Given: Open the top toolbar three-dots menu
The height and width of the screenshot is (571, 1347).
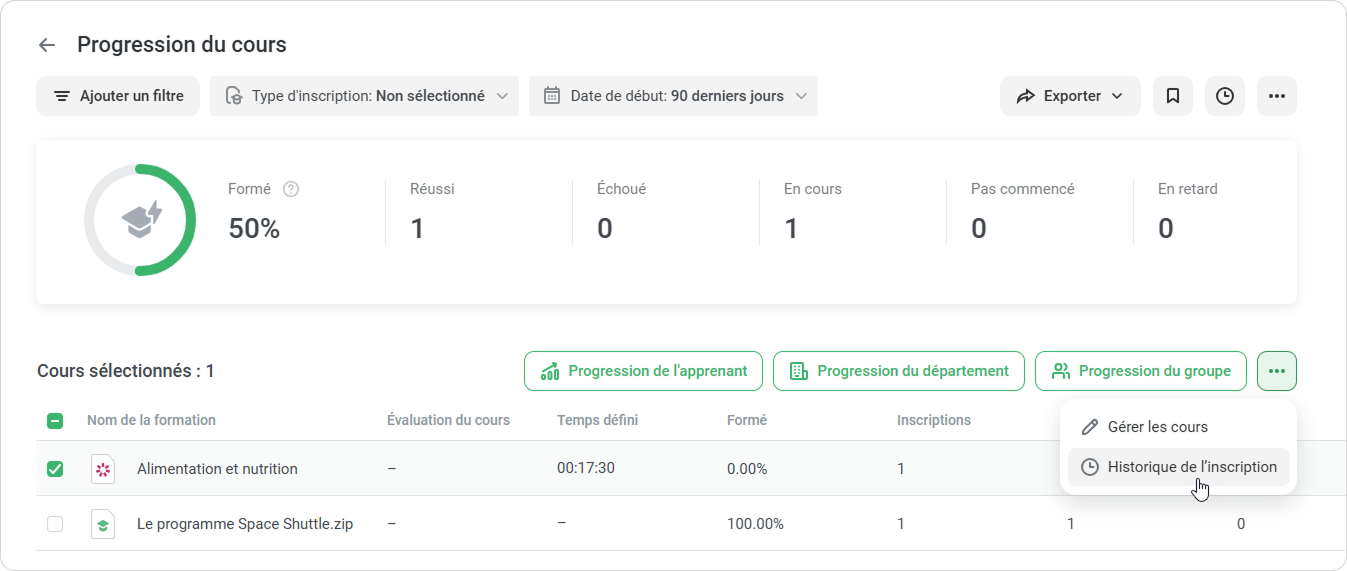Looking at the screenshot, I should click(x=1276, y=96).
